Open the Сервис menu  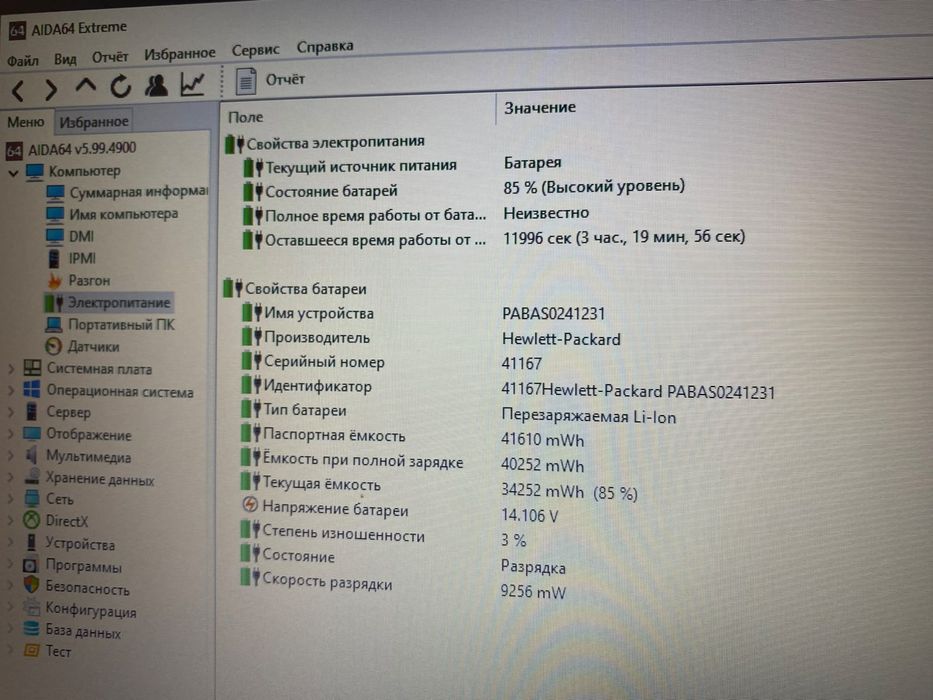pos(255,50)
